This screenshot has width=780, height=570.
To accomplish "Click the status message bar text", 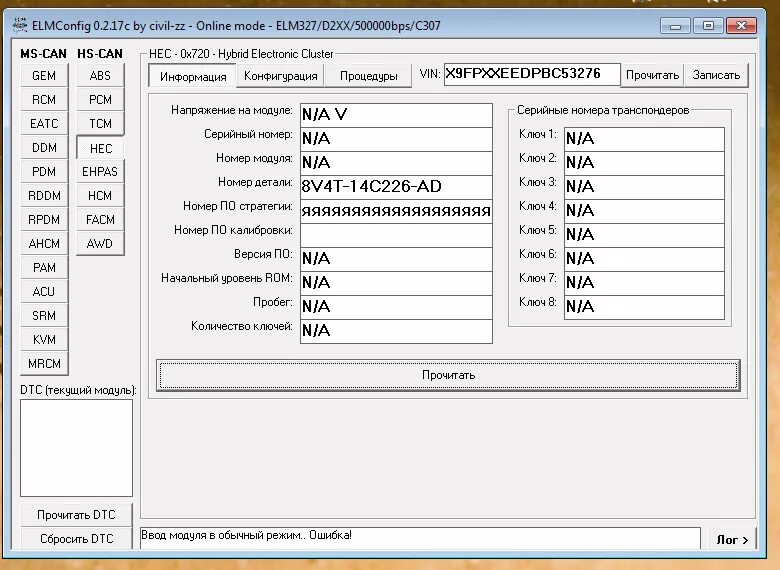I will (x=246, y=535).
